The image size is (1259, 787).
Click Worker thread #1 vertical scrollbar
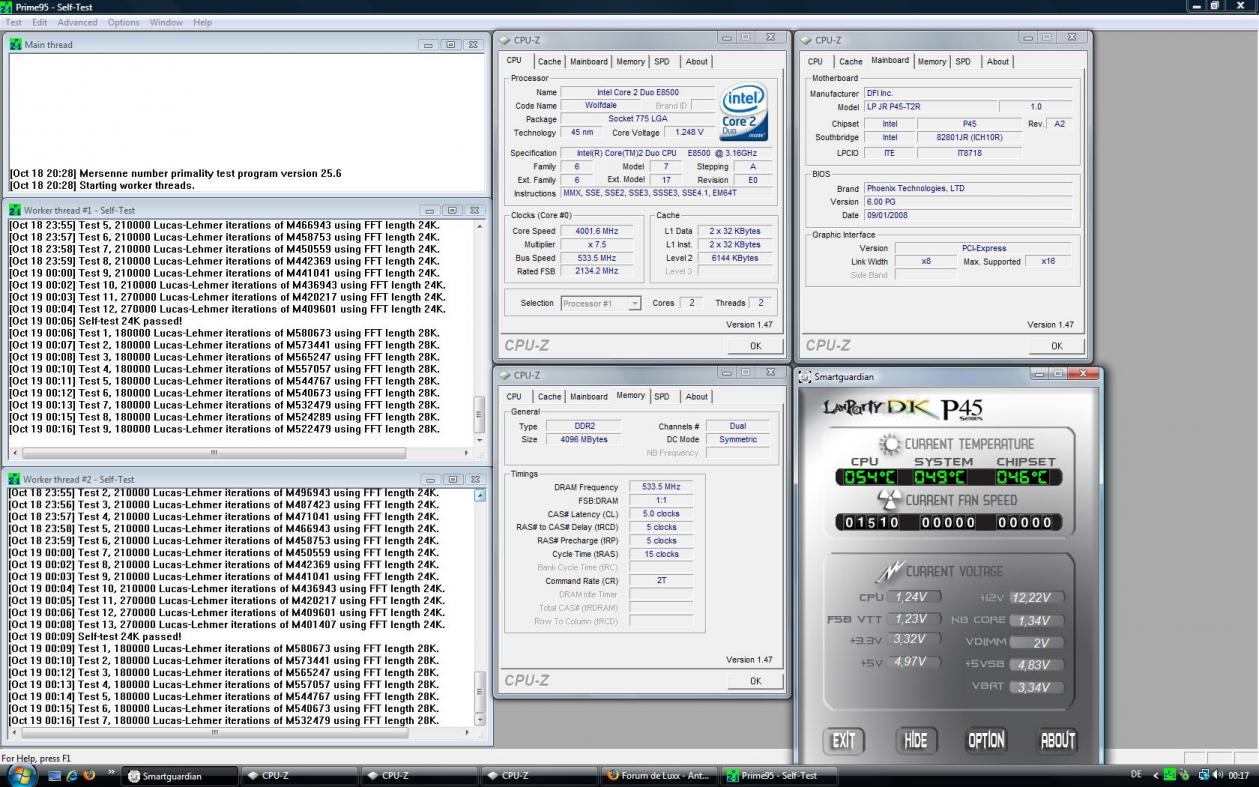(479, 333)
